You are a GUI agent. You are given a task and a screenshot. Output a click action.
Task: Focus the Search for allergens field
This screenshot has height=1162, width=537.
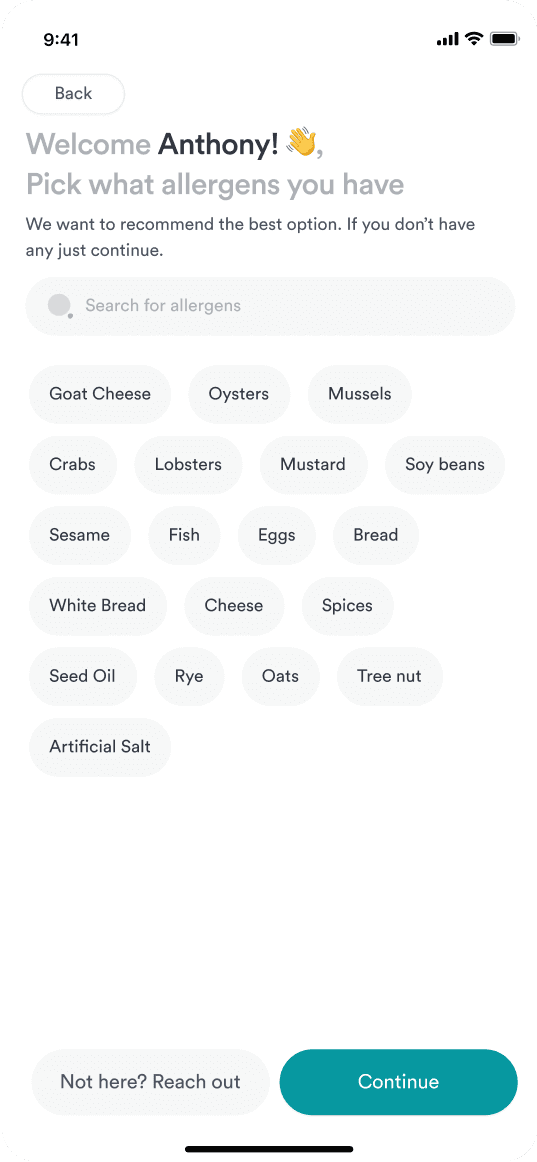[270, 306]
